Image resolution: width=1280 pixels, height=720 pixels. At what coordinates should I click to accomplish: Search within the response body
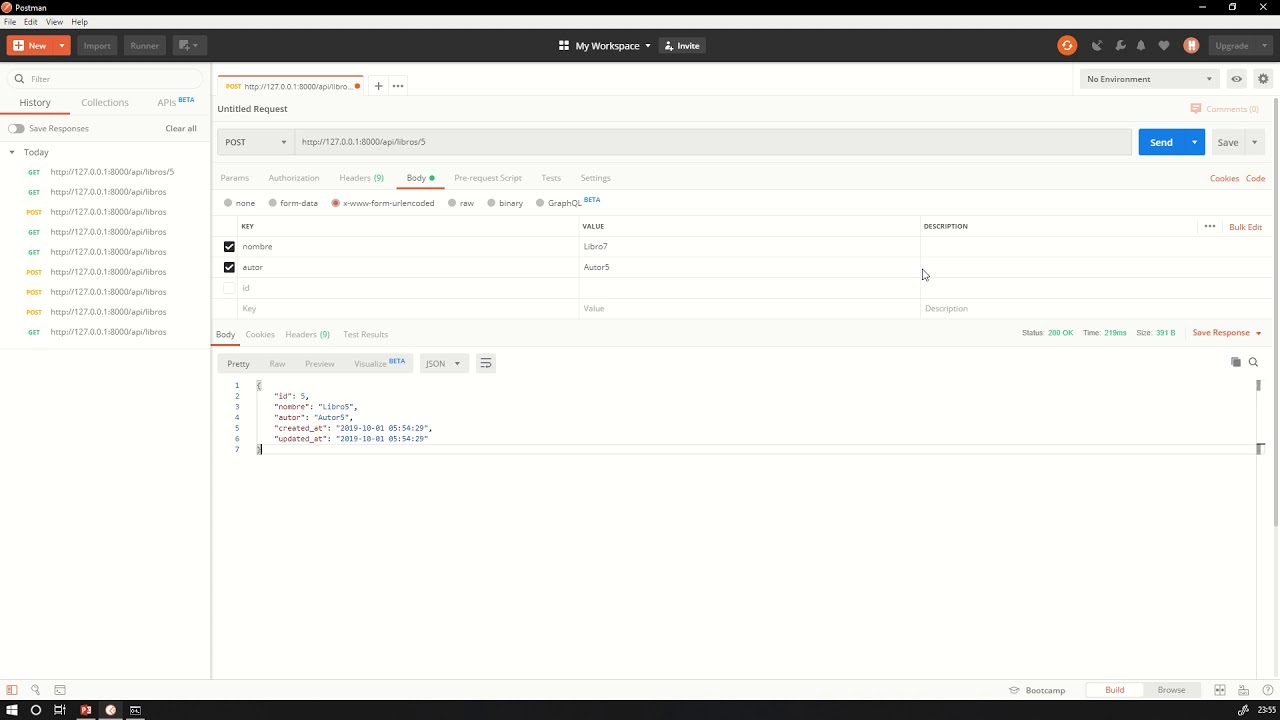(x=1253, y=362)
